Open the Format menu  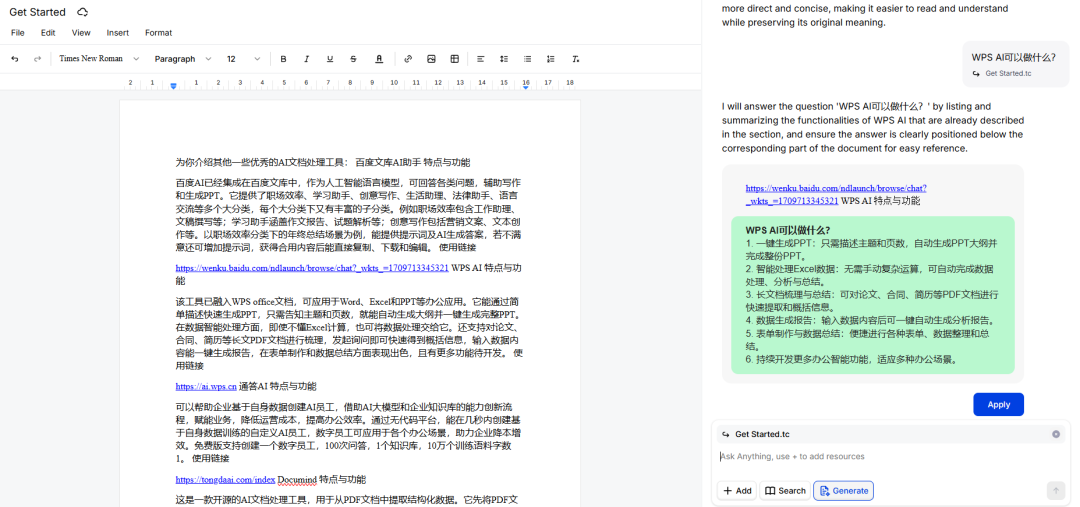158,33
